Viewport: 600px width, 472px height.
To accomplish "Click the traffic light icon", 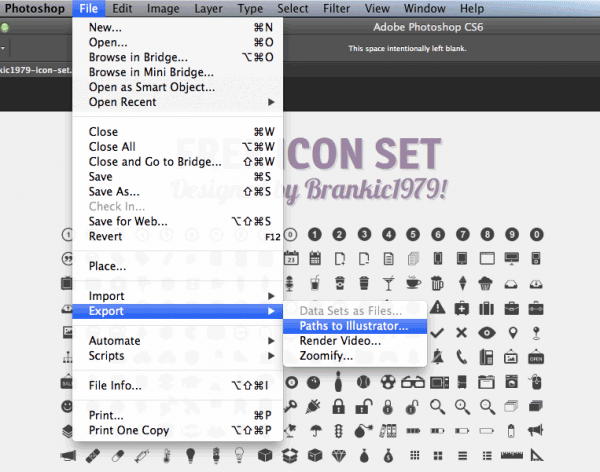I will click(x=339, y=431).
